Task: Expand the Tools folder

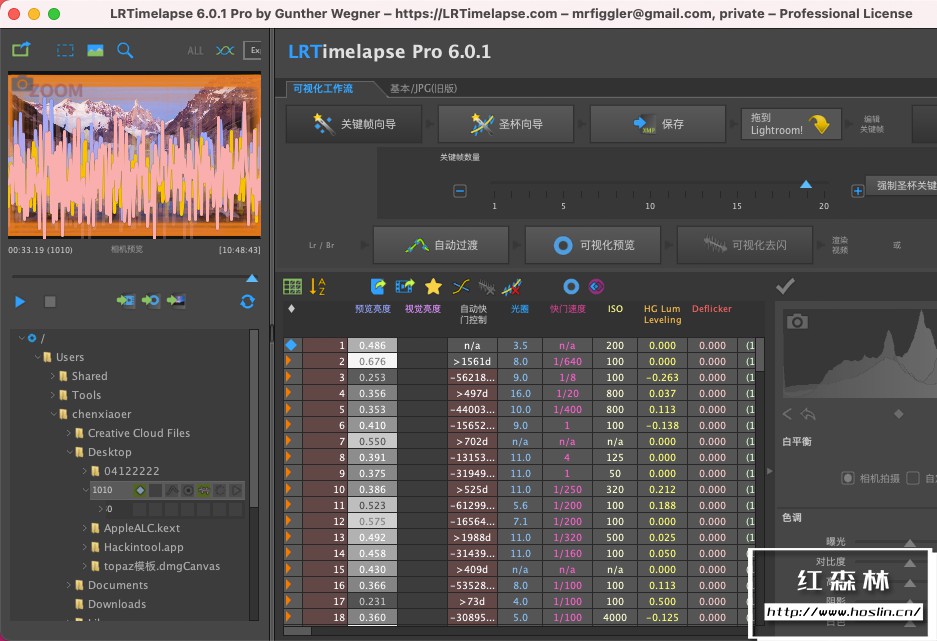Action: pos(53,395)
